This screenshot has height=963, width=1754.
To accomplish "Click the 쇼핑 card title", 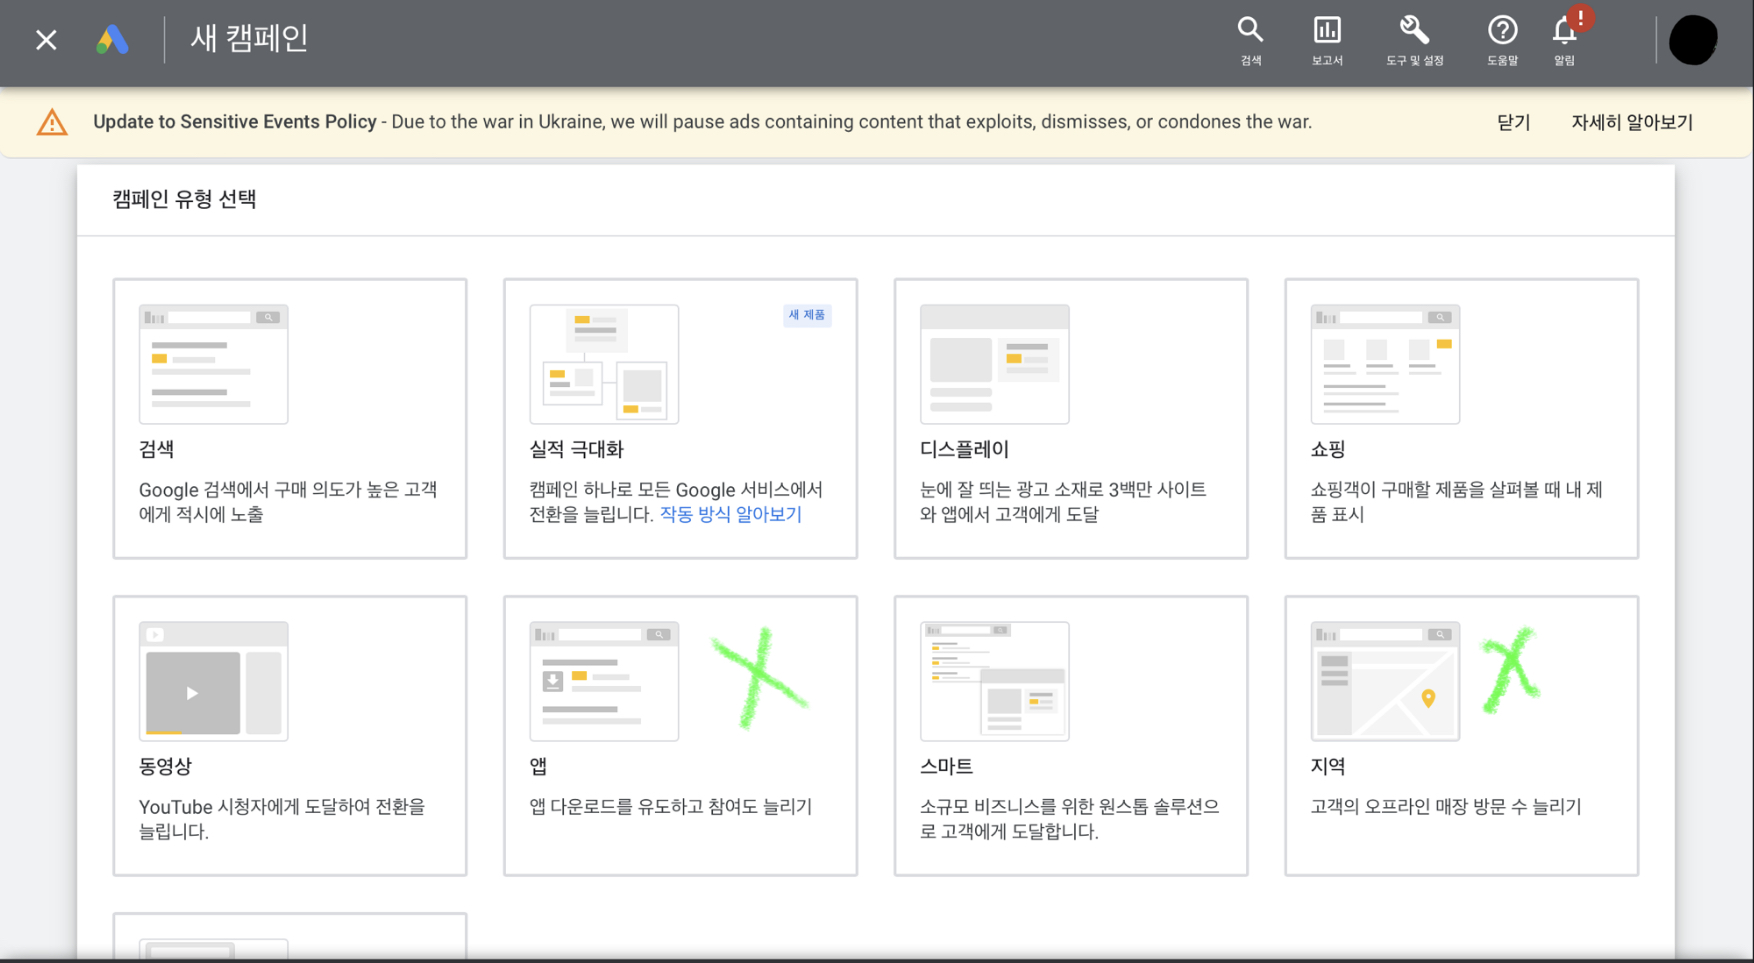I will click(x=1328, y=450).
